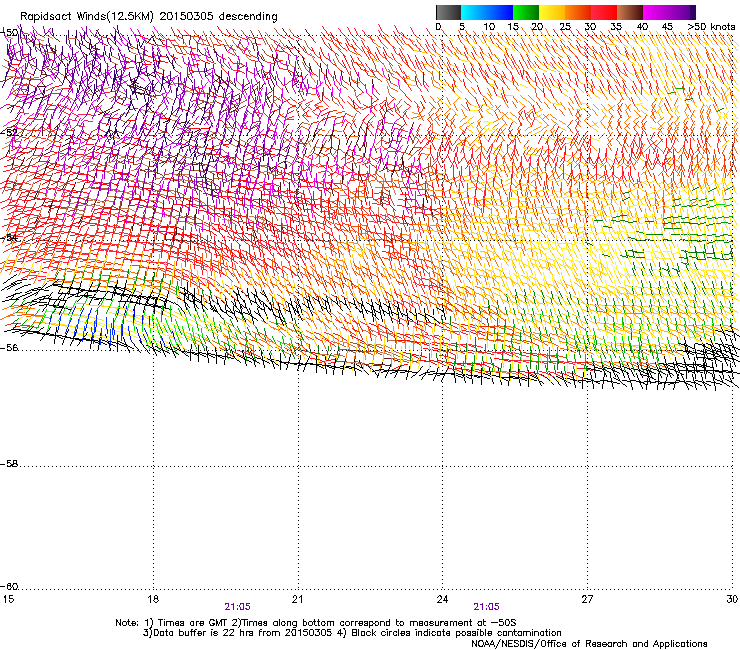740x650 pixels.
Task: Click the '35' legend scale label
Action: click(x=616, y=27)
